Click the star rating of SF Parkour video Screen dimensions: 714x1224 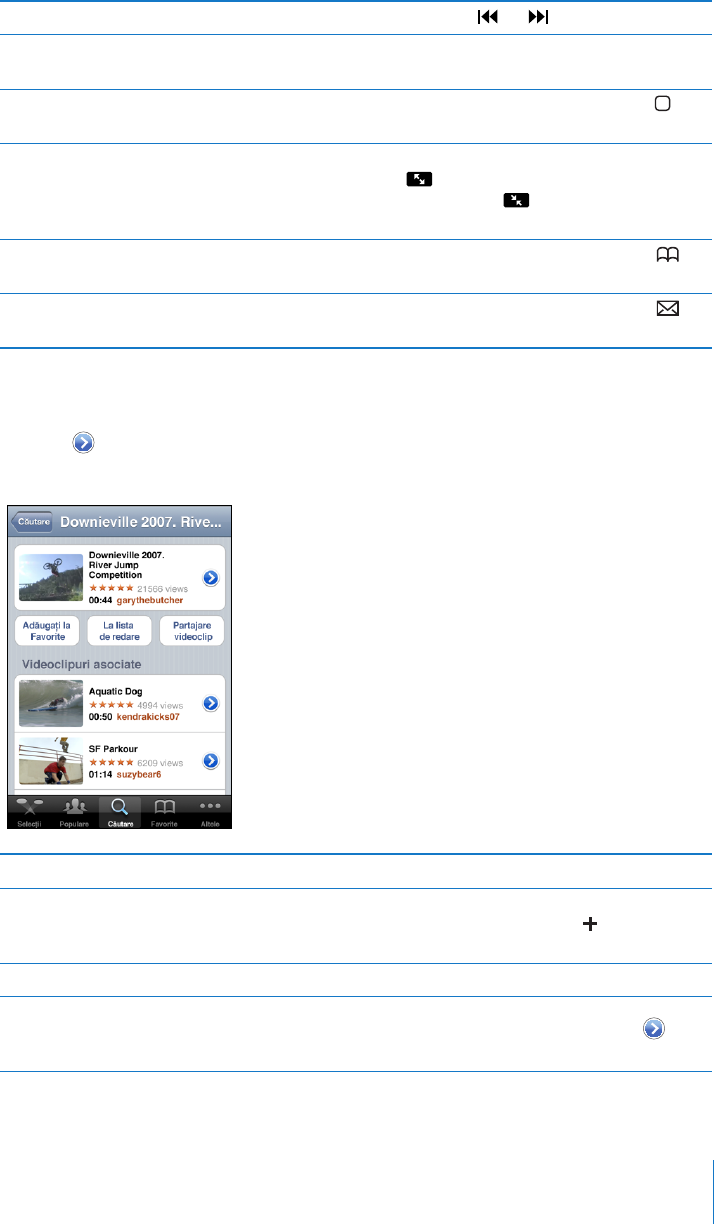(112, 762)
